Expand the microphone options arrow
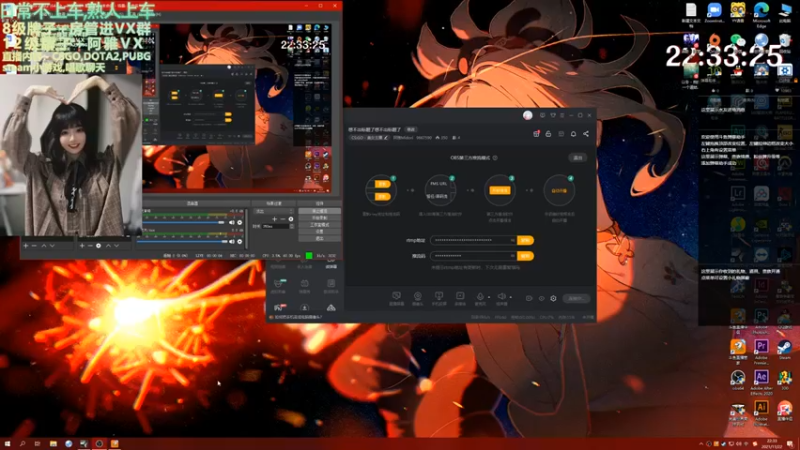Viewport: 800px width, 450px height. pyautogui.click(x=489, y=297)
